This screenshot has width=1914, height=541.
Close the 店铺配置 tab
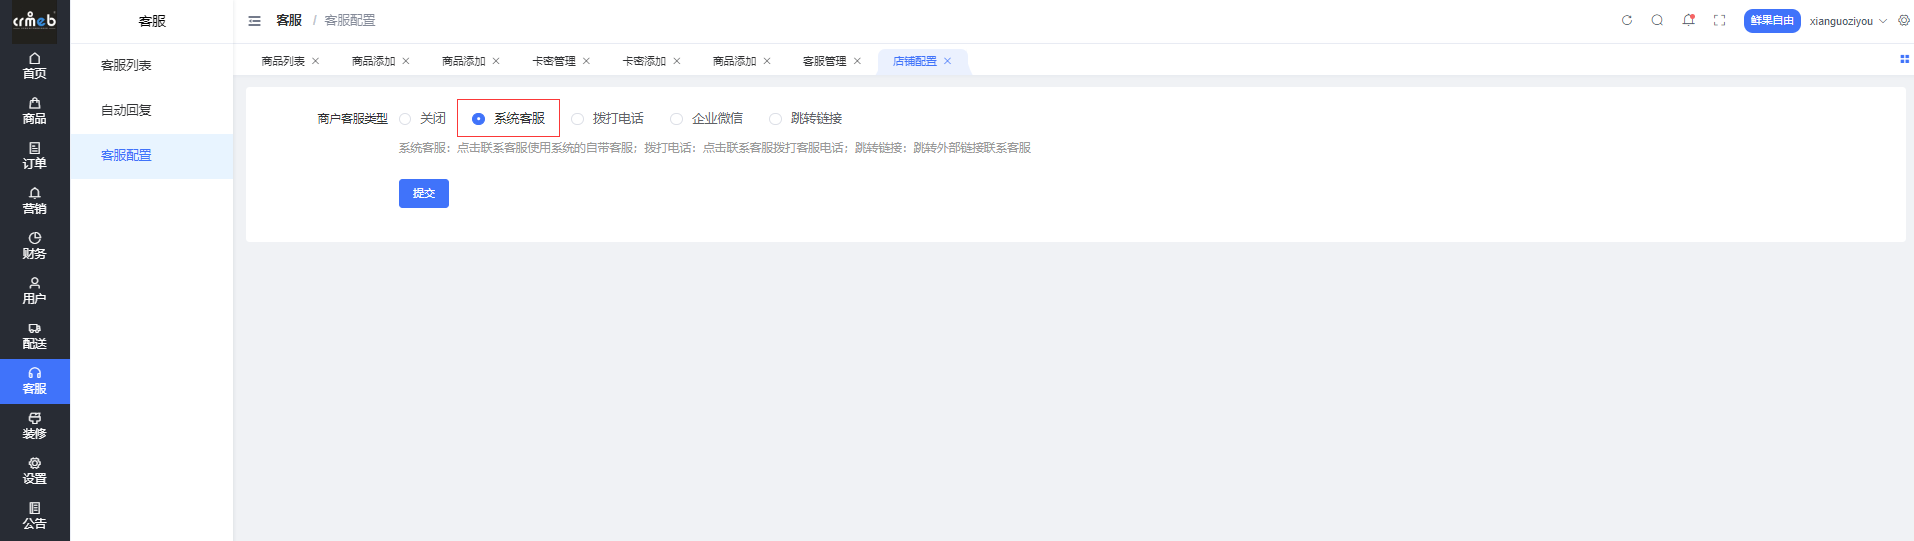click(x=947, y=61)
